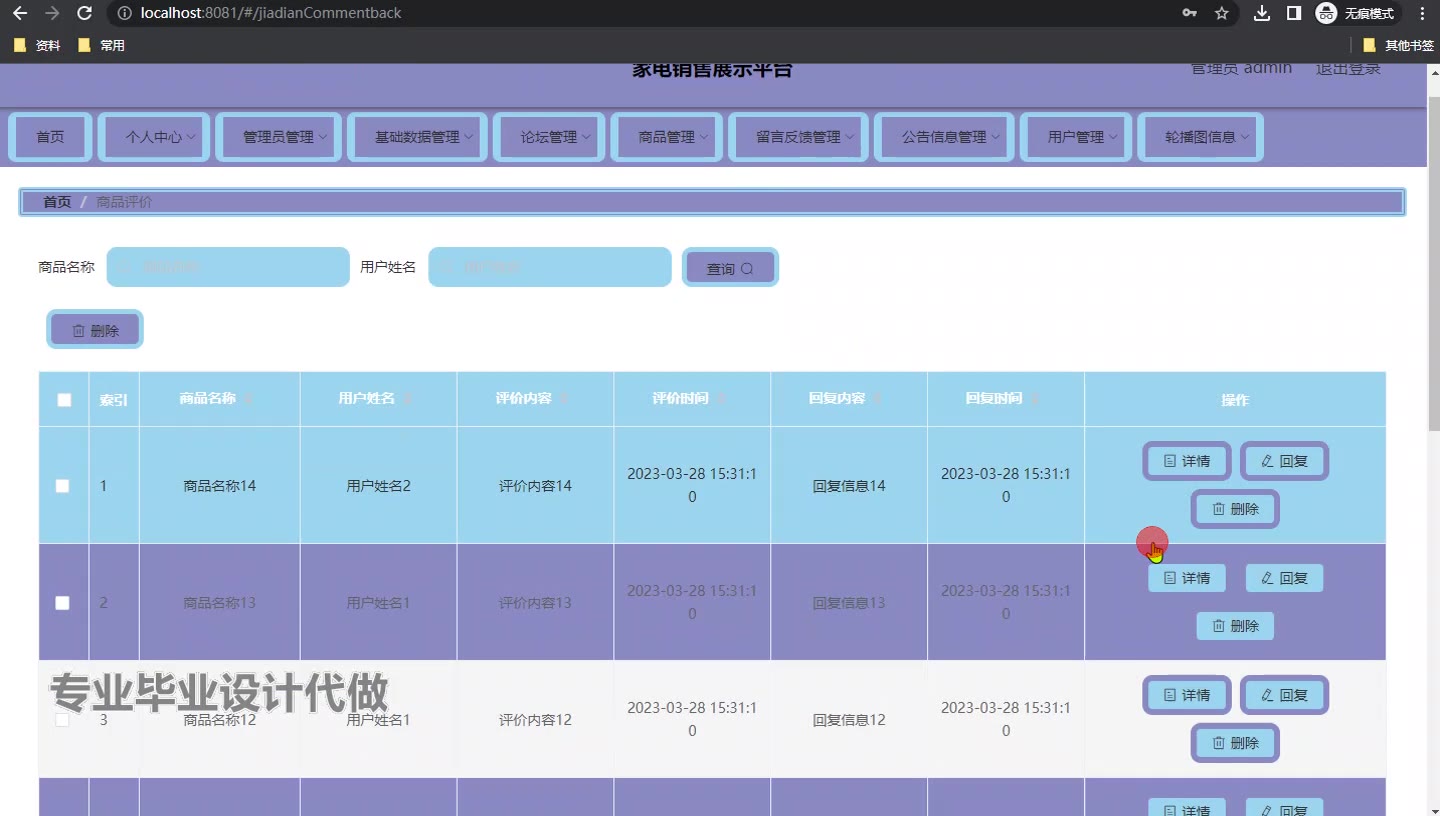Expand the 公告信息管理 menu
Image resolution: width=1440 pixels, height=816 pixels.
click(945, 137)
